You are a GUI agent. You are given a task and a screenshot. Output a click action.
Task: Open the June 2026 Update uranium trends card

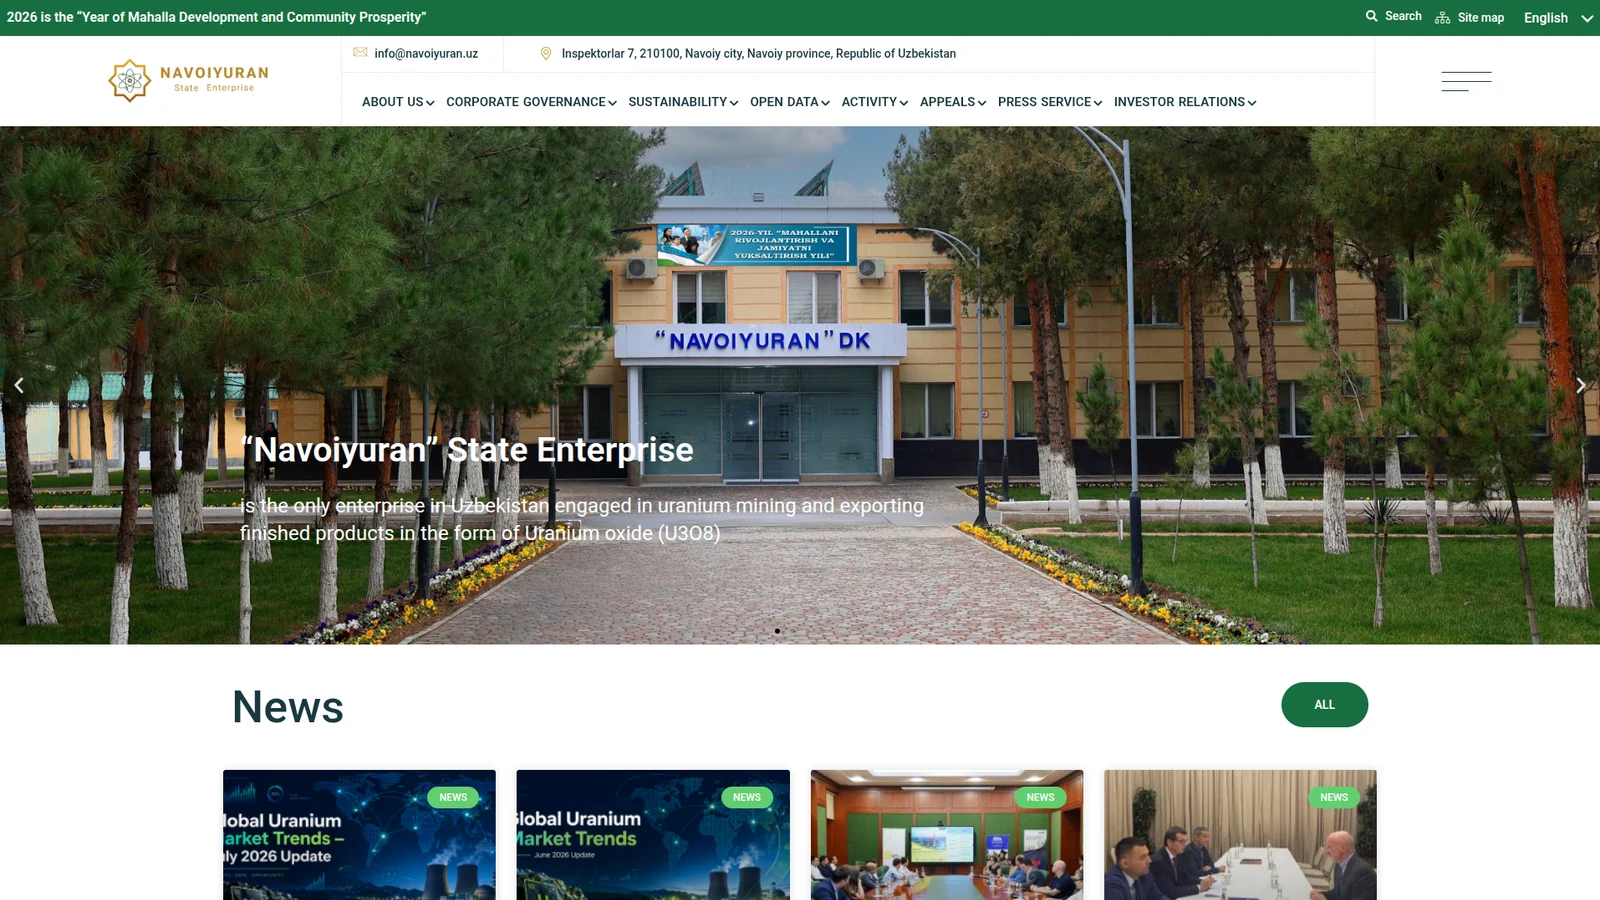(x=653, y=835)
